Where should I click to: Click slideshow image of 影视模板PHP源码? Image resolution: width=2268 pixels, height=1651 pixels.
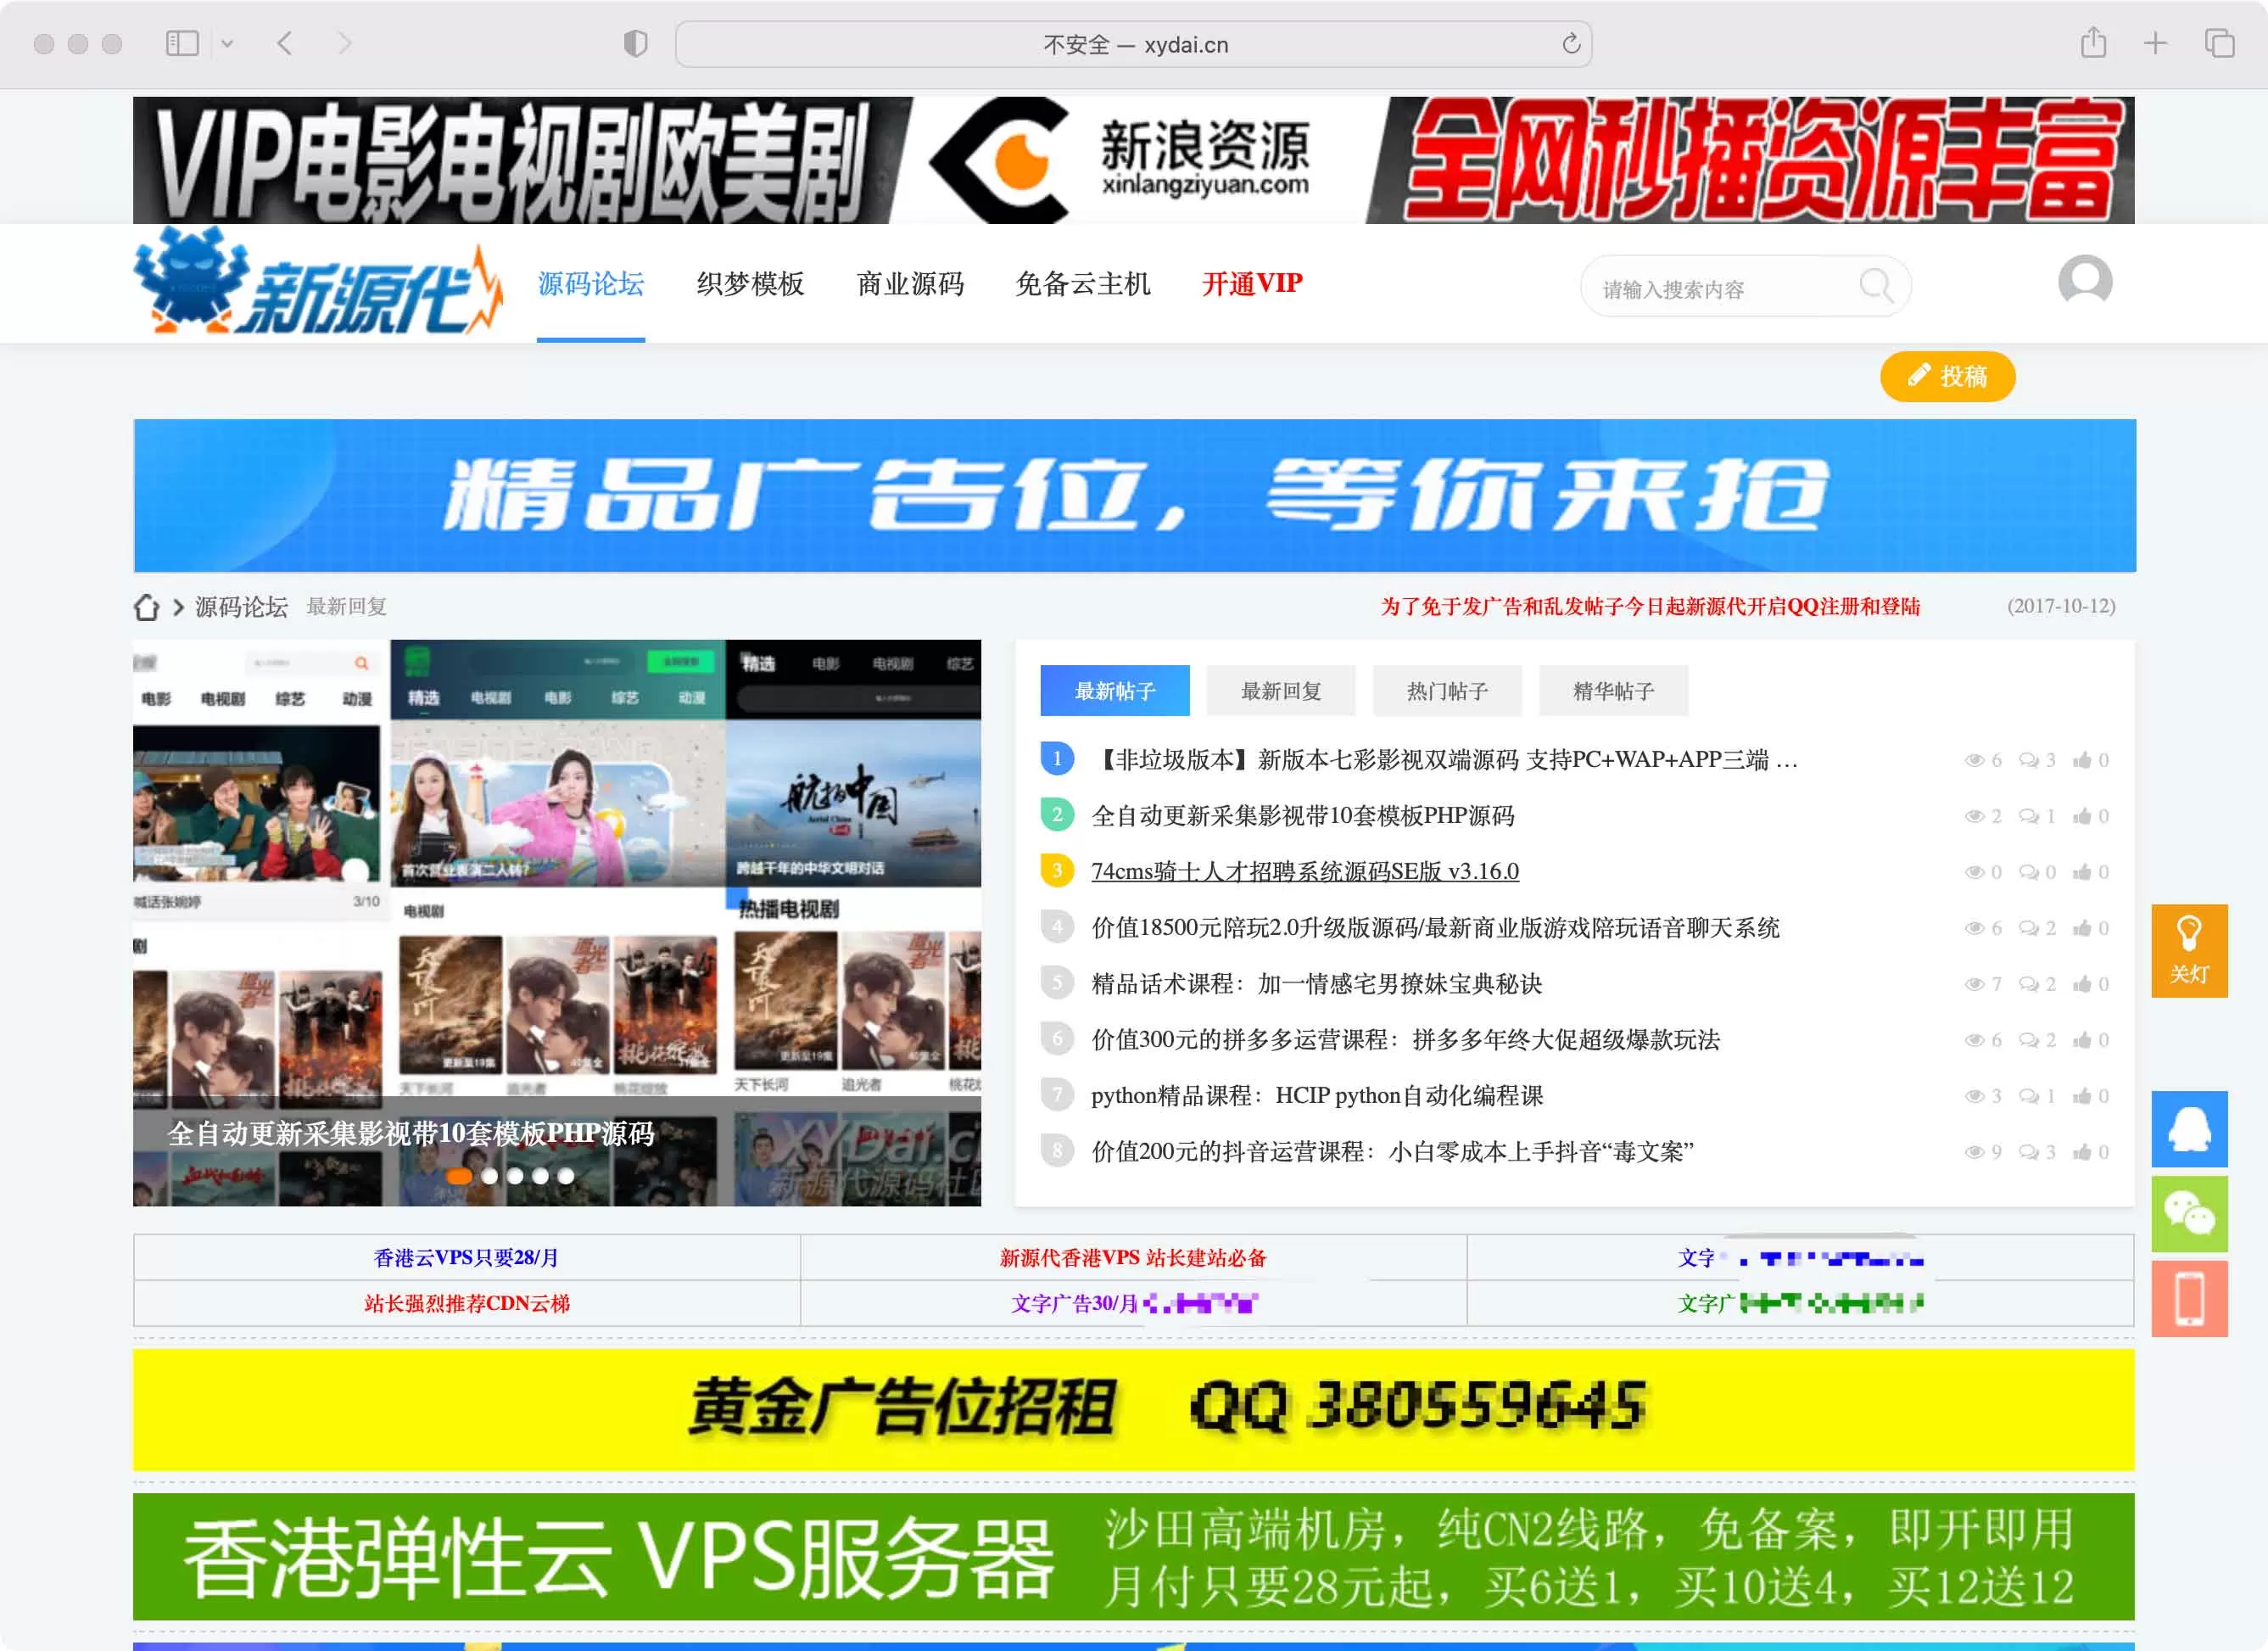[557, 922]
